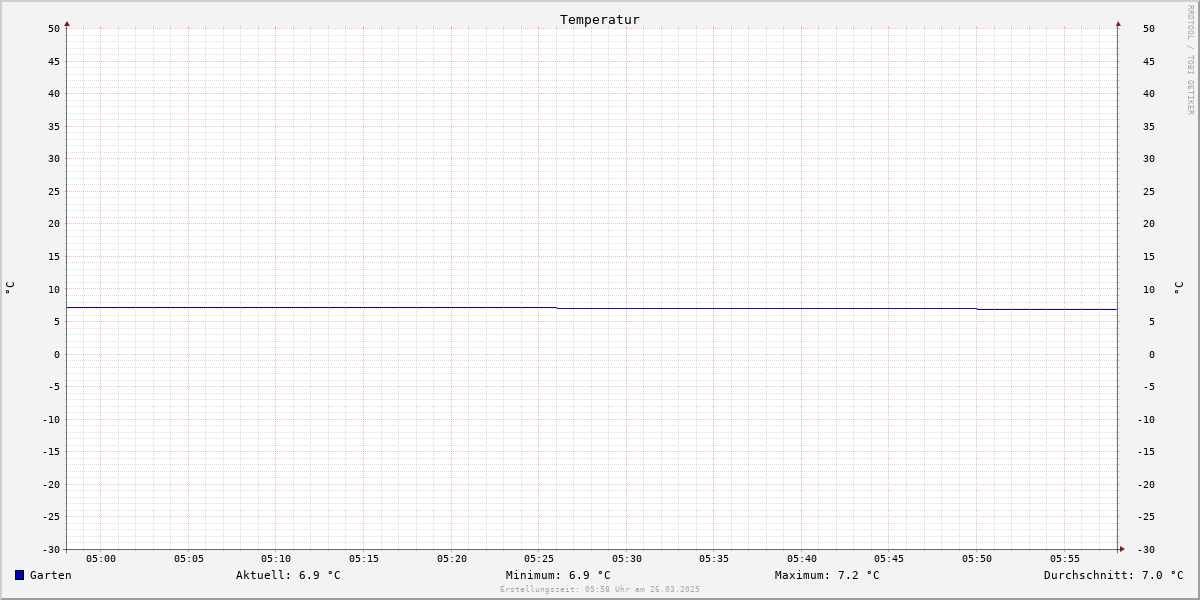Image resolution: width=1200 pixels, height=600 pixels.
Task: Click the 05:55 time axis label
Action: point(1065,558)
